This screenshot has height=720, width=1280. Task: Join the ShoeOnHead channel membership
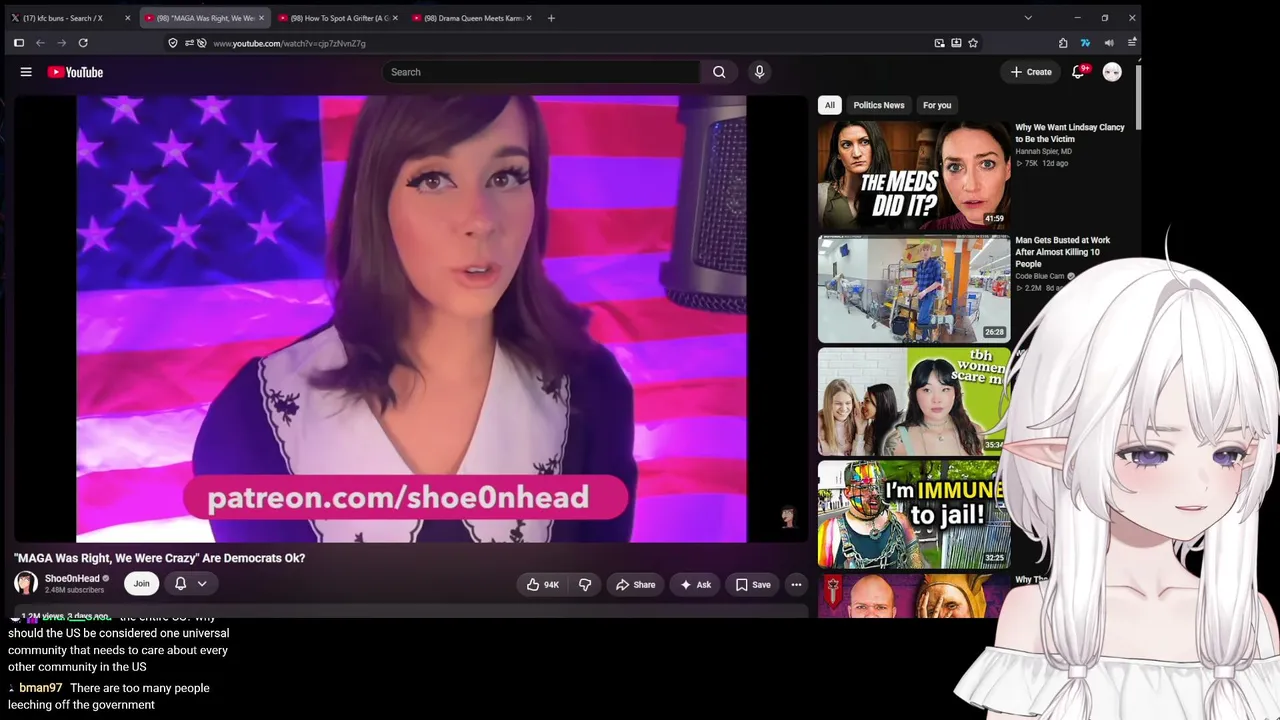141,584
